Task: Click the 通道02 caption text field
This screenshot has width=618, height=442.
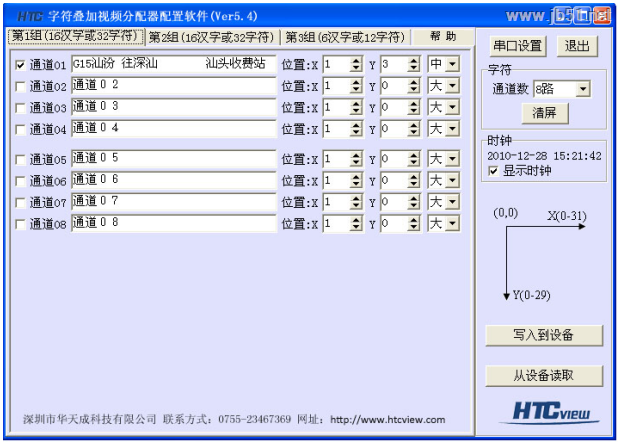Action: [x=174, y=86]
